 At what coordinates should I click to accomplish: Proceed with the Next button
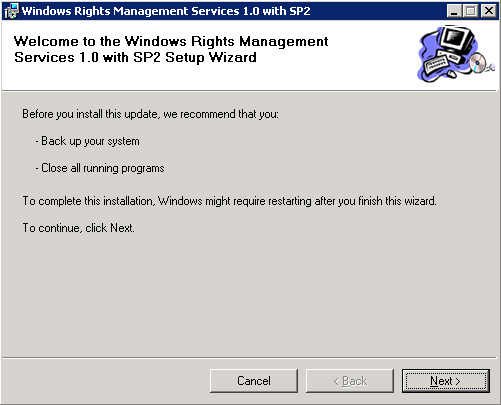tap(446, 381)
